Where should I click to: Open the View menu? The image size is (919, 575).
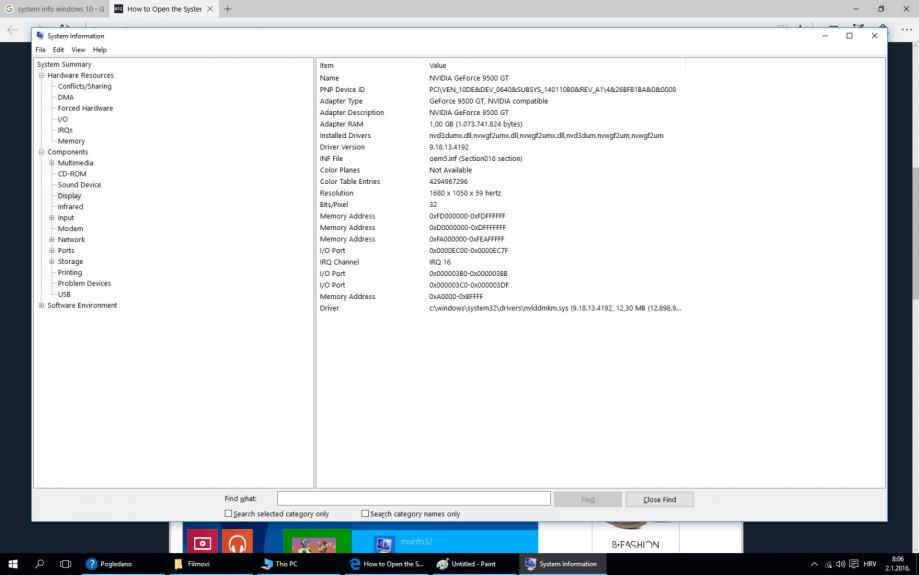coord(79,50)
